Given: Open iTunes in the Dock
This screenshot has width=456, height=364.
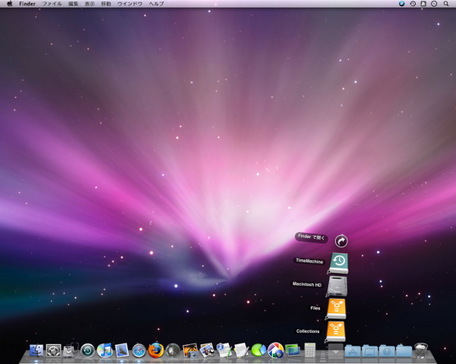Looking at the screenshot, I should pyautogui.click(x=105, y=351).
